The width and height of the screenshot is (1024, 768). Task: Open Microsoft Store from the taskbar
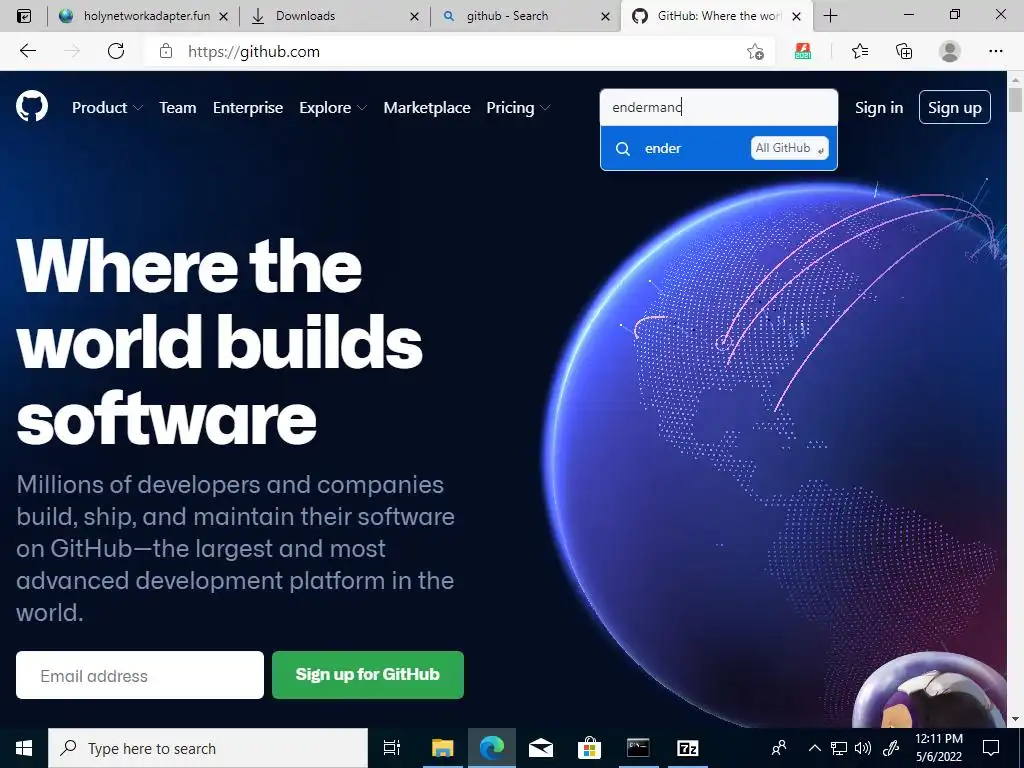(589, 748)
